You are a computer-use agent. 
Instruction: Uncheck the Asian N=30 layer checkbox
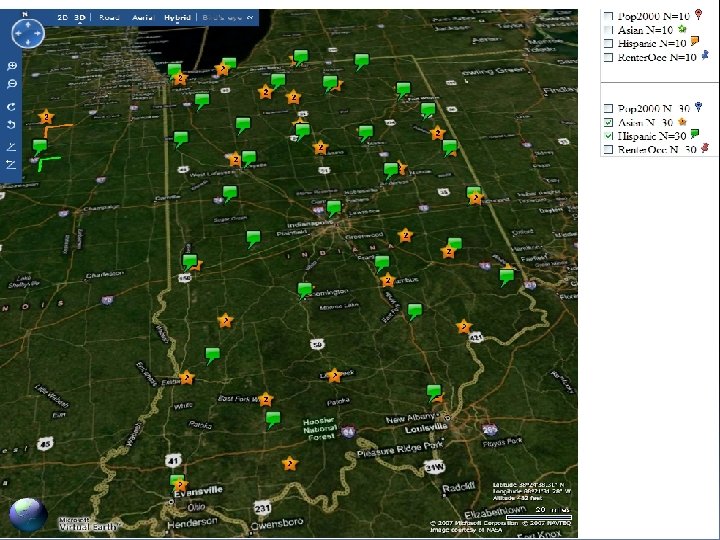[x=608, y=122]
